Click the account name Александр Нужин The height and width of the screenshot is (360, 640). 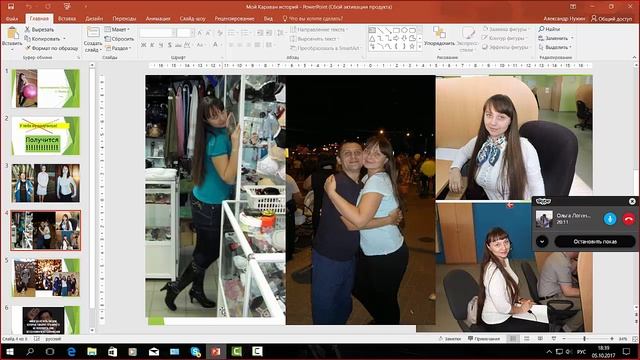564,19
